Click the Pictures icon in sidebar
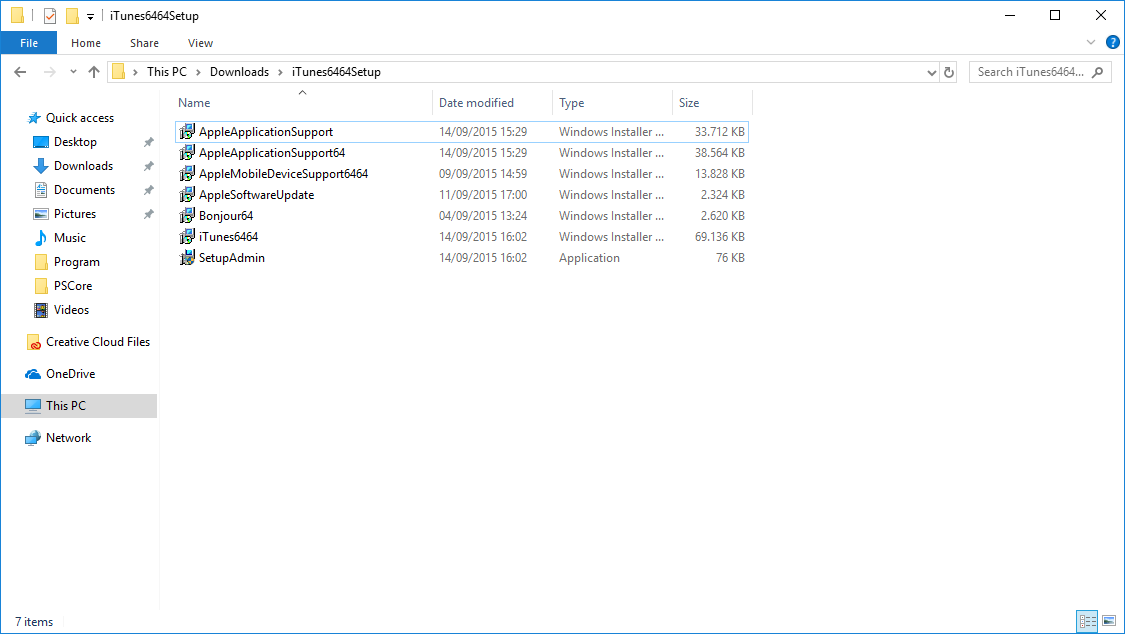 point(41,214)
